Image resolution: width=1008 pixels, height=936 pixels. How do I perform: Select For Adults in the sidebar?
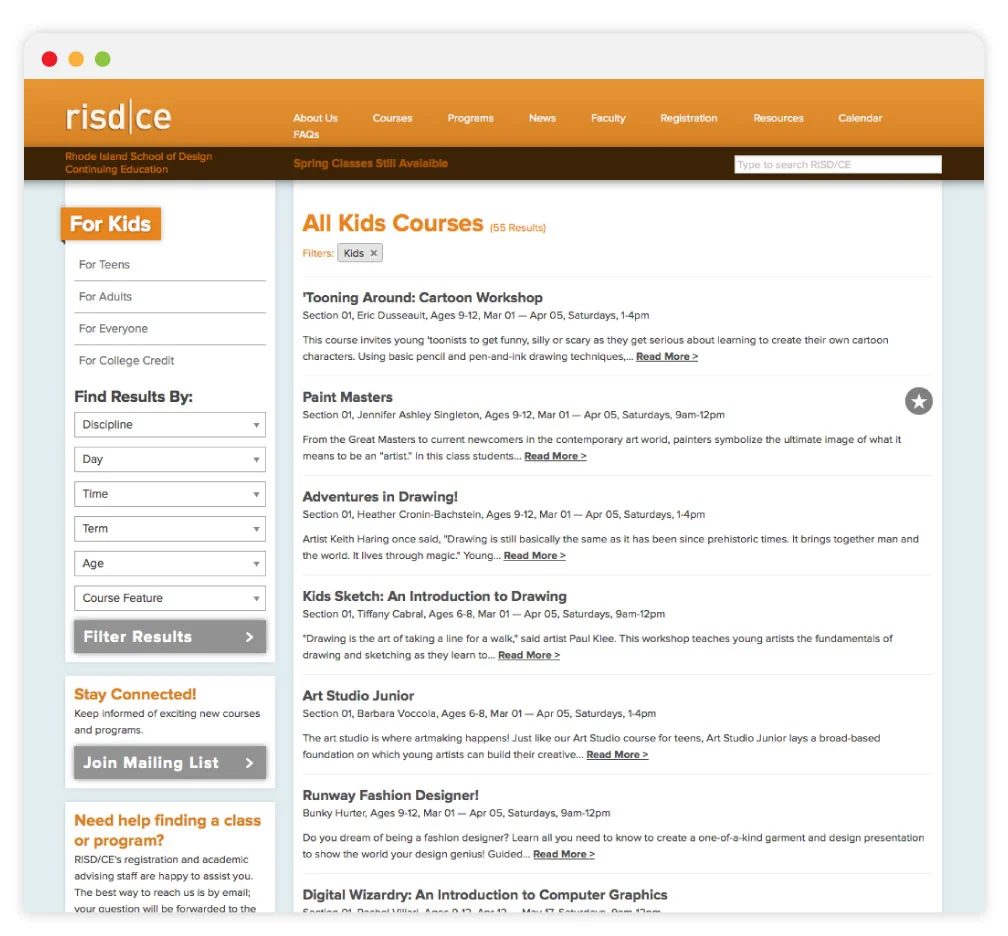[105, 297]
